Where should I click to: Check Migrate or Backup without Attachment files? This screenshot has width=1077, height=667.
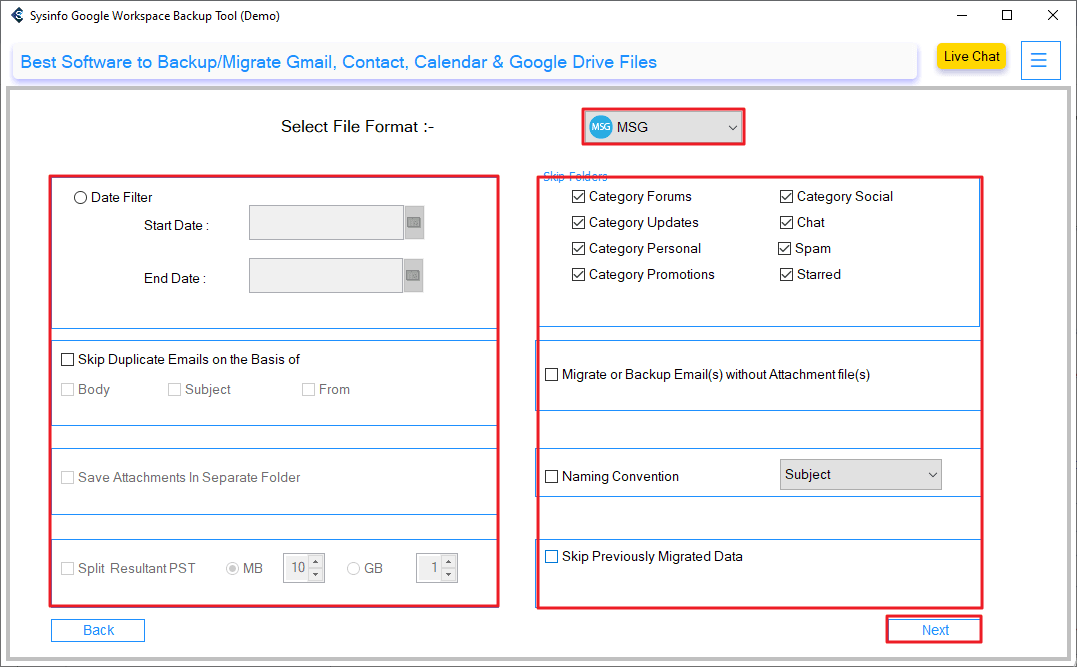pyautogui.click(x=552, y=375)
